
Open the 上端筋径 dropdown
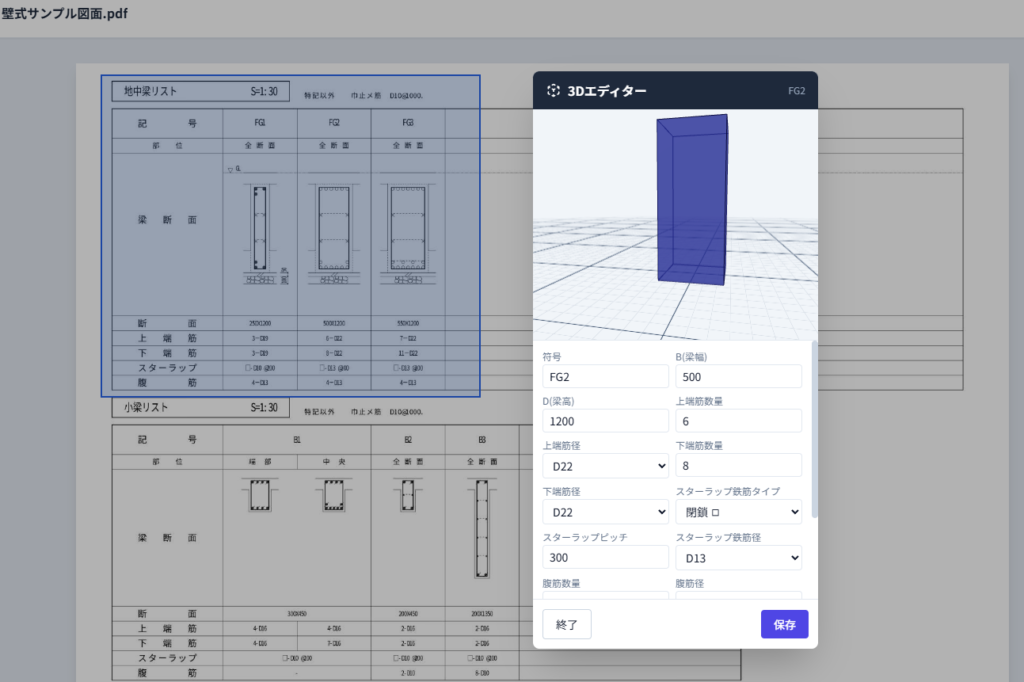click(x=605, y=466)
